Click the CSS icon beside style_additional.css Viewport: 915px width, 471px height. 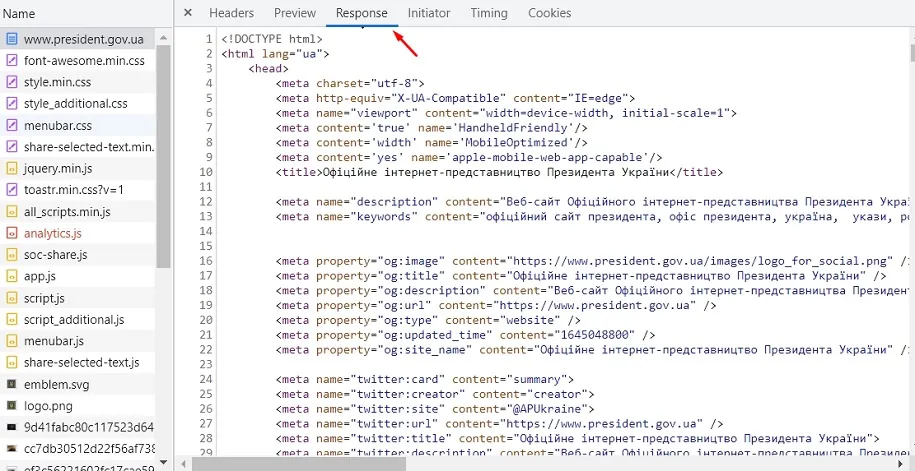click(x=11, y=104)
